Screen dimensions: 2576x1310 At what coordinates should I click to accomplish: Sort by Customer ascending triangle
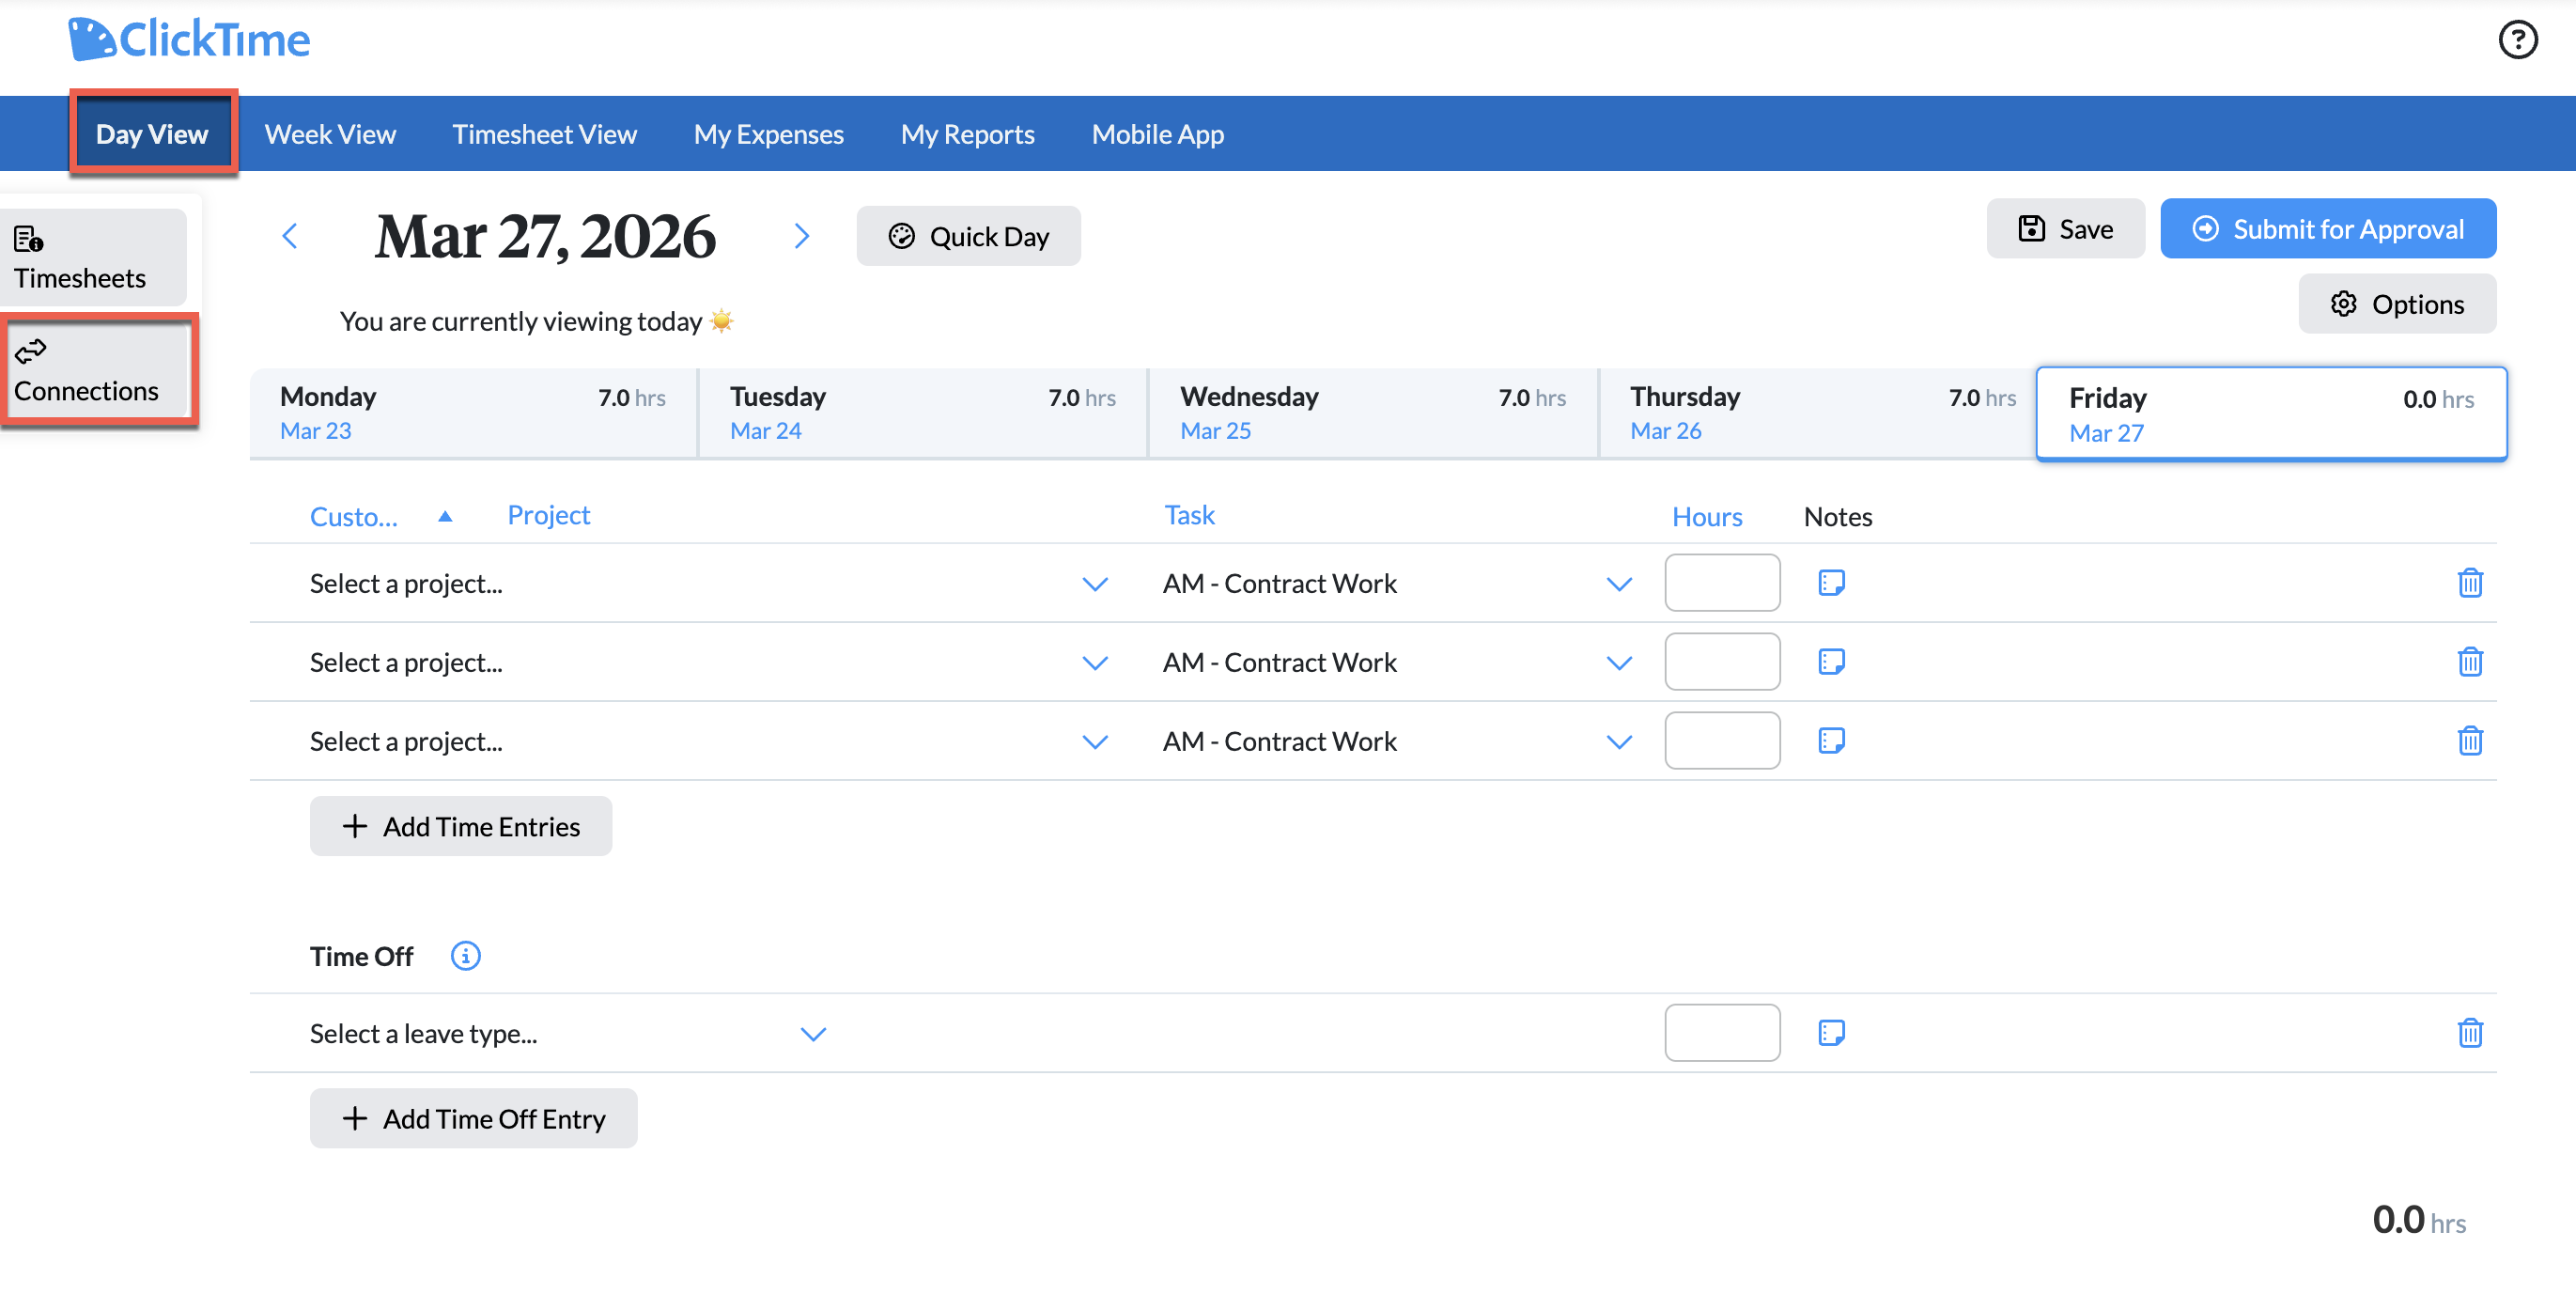click(x=445, y=516)
